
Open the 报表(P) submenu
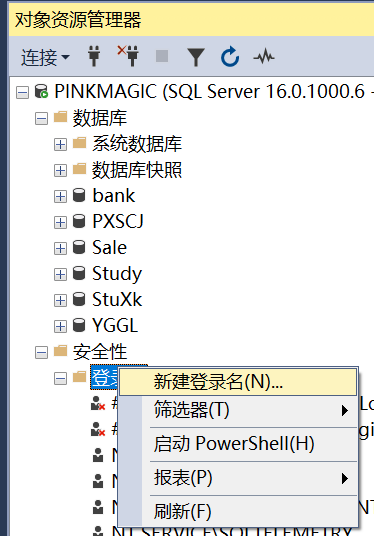click(x=238, y=478)
